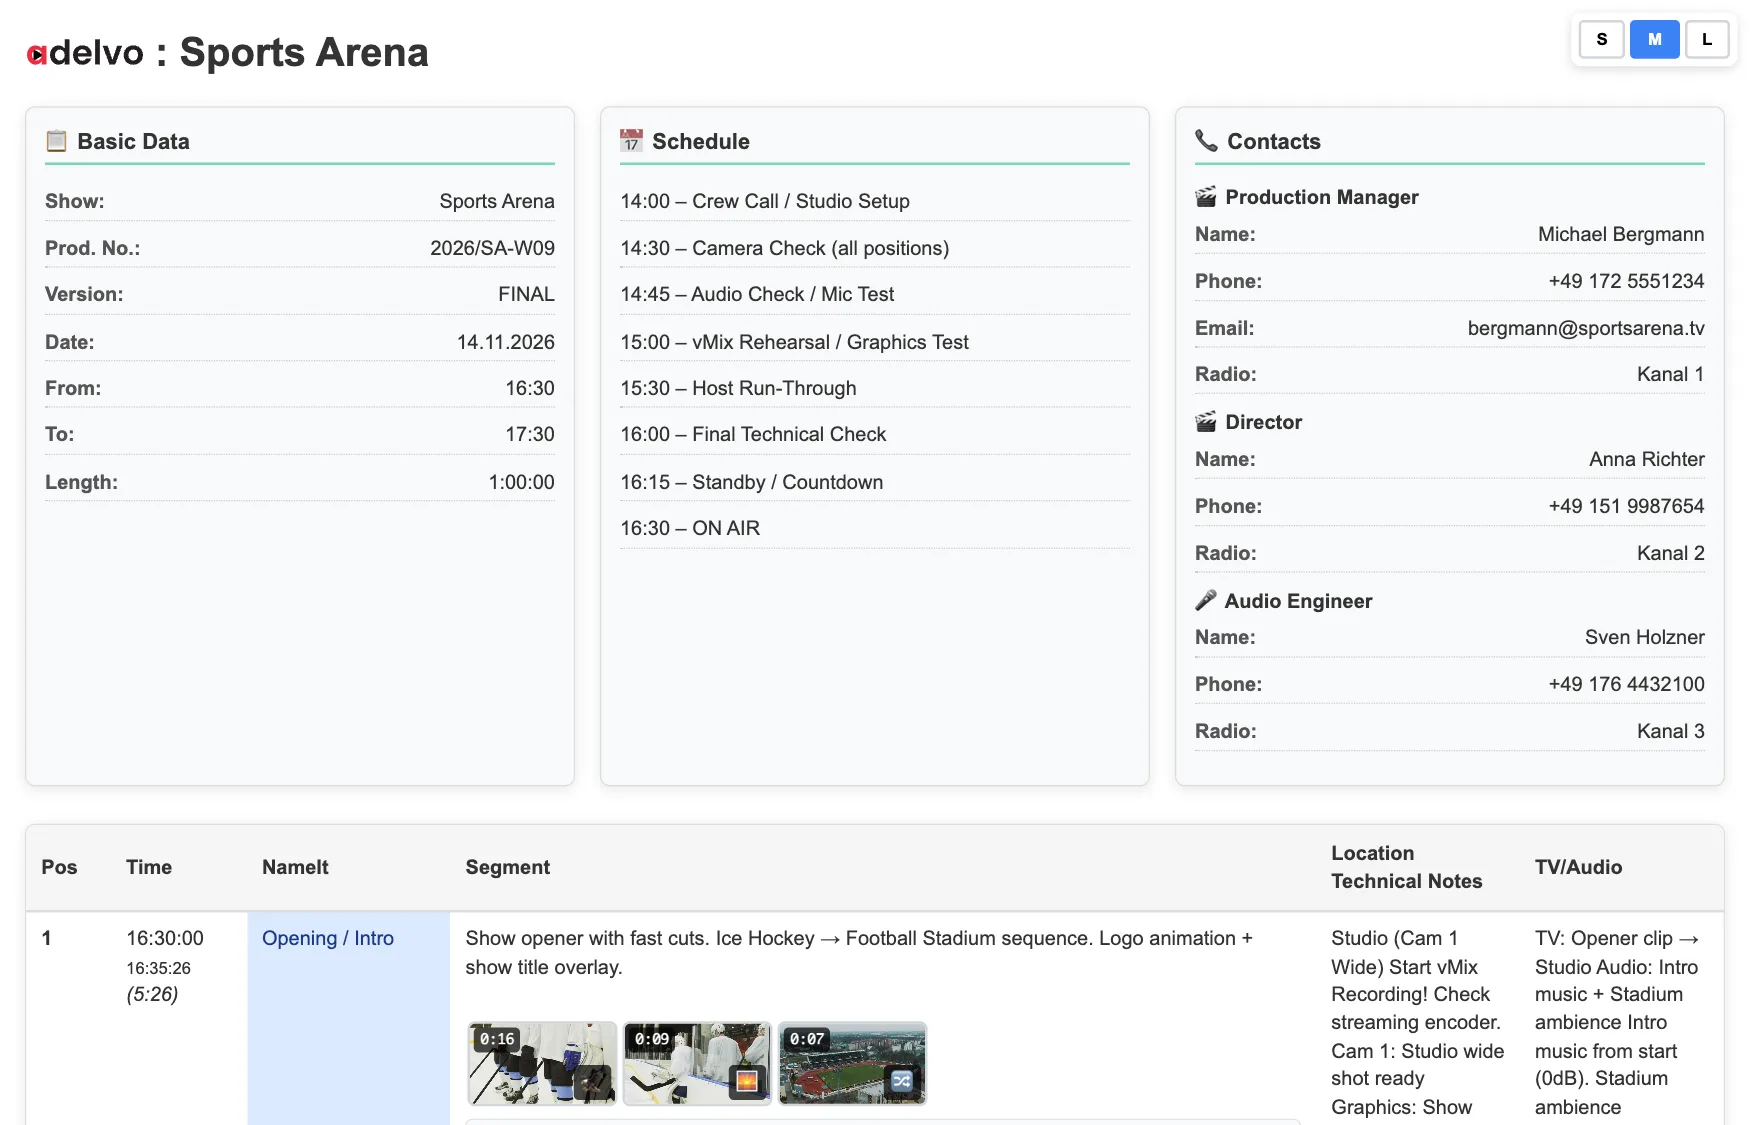Click the overlay icon on the 0:16 thumbnail
This screenshot has height=1125, width=1750.
tap(592, 1080)
